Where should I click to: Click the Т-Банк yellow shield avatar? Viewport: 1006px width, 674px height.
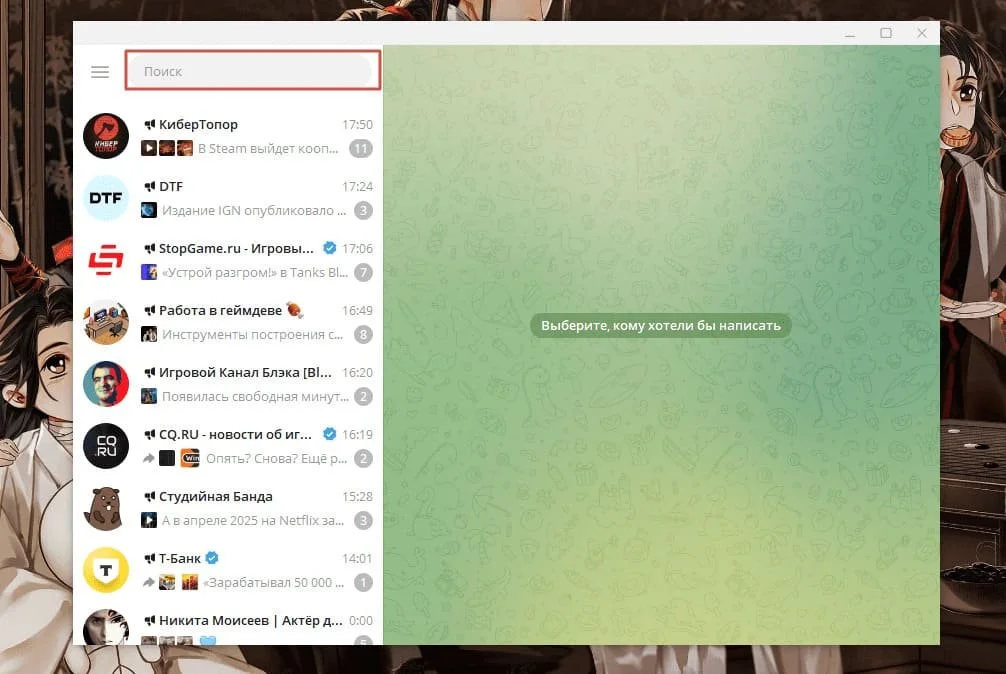tap(106, 570)
